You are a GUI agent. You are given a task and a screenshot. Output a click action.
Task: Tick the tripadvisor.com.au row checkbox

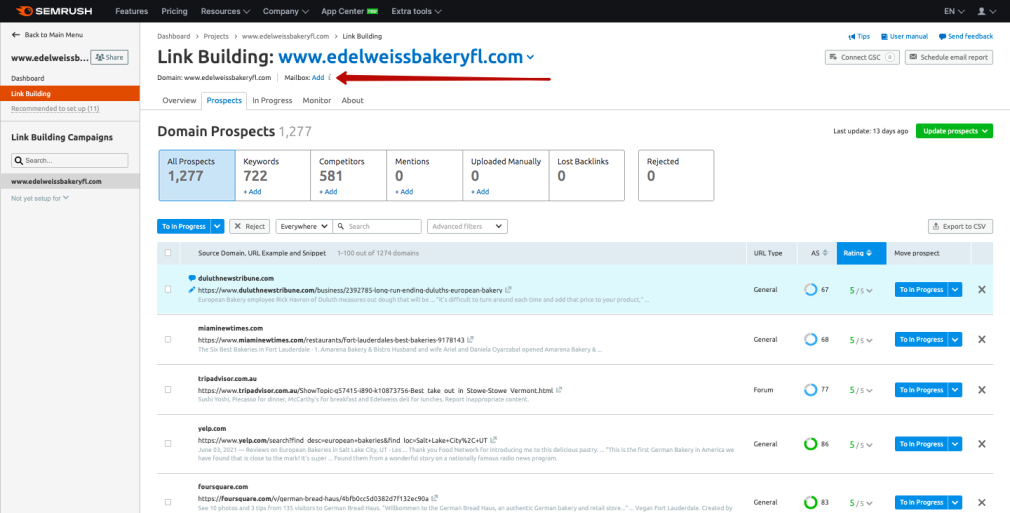pos(168,390)
